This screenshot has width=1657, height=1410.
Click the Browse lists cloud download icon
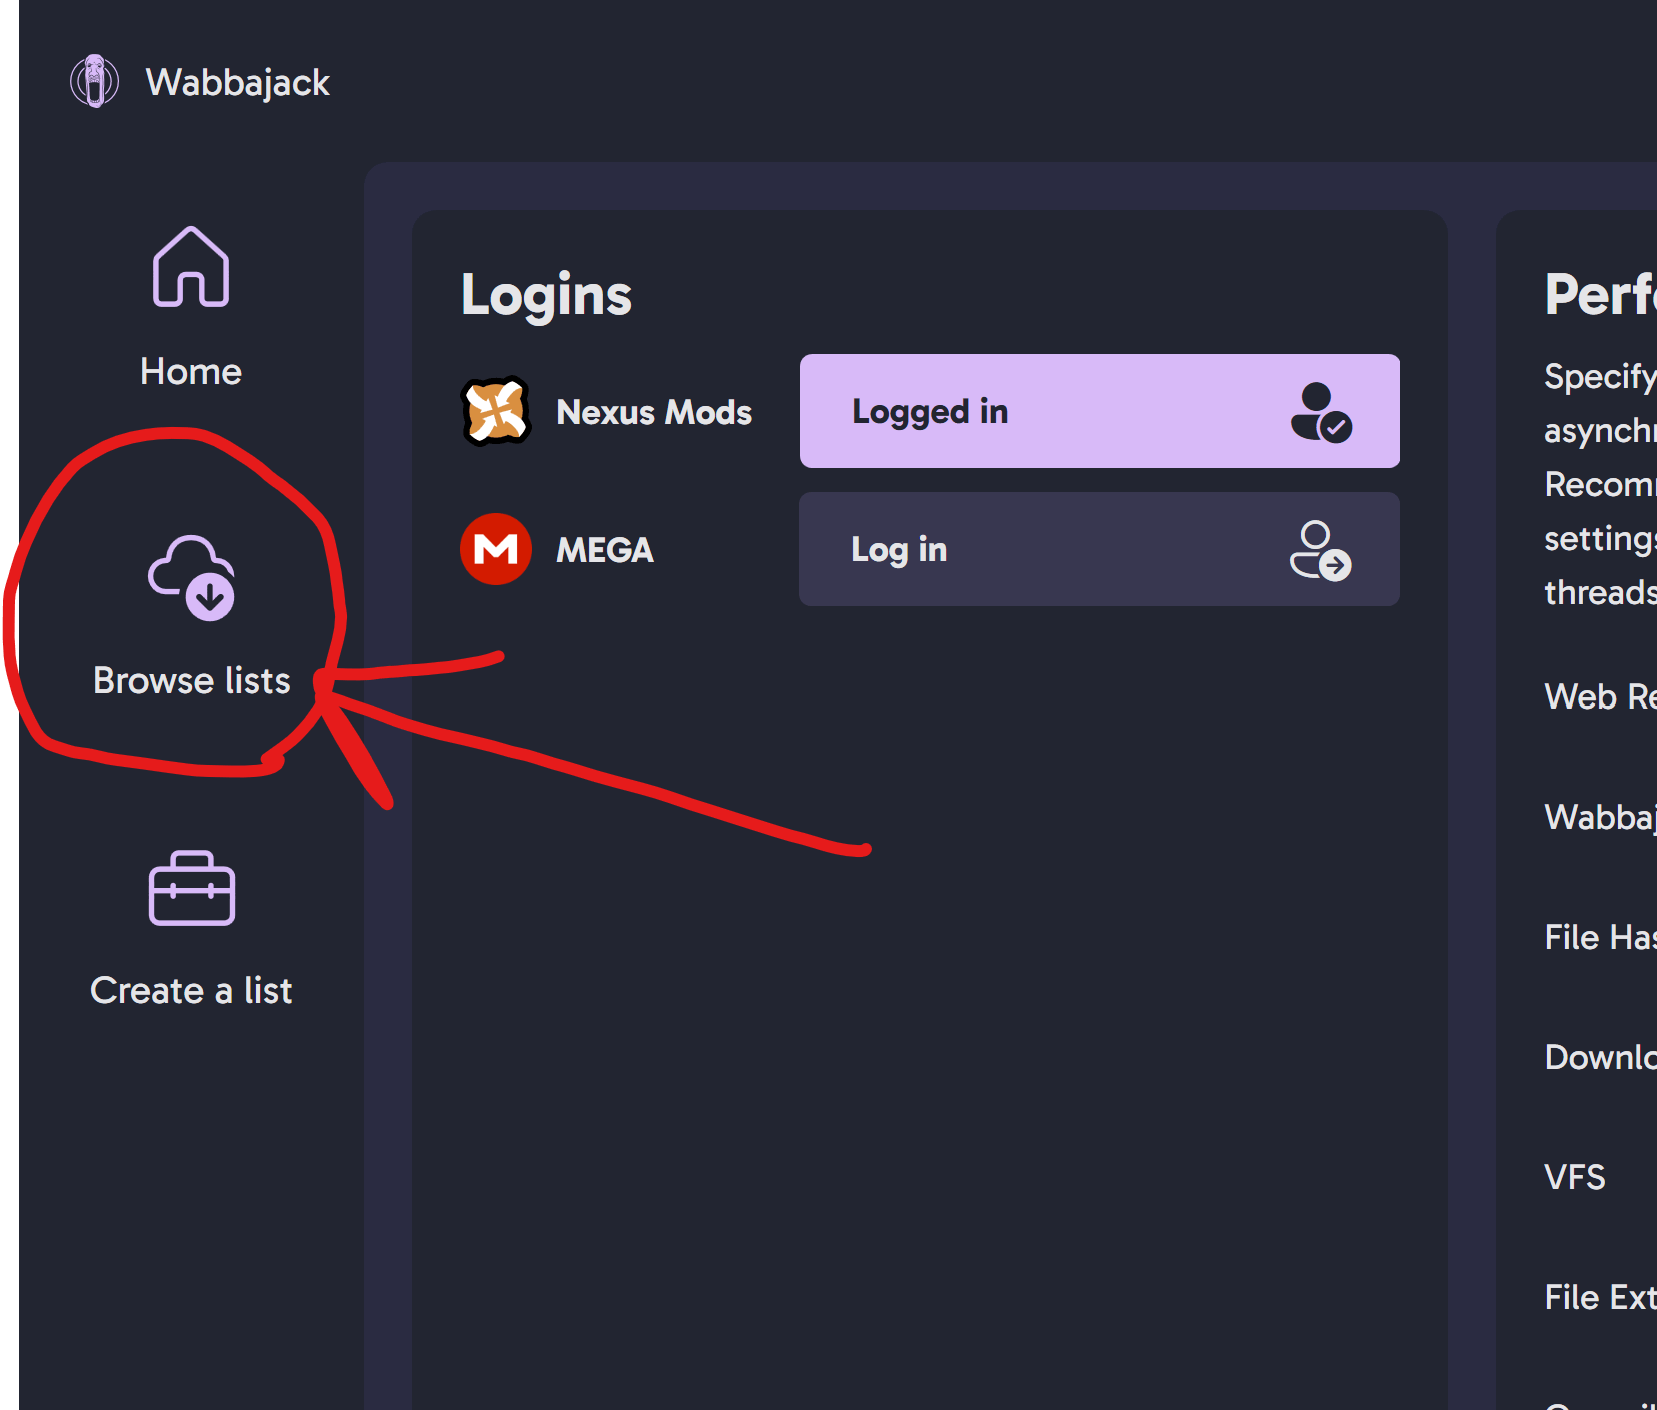pyautogui.click(x=192, y=578)
